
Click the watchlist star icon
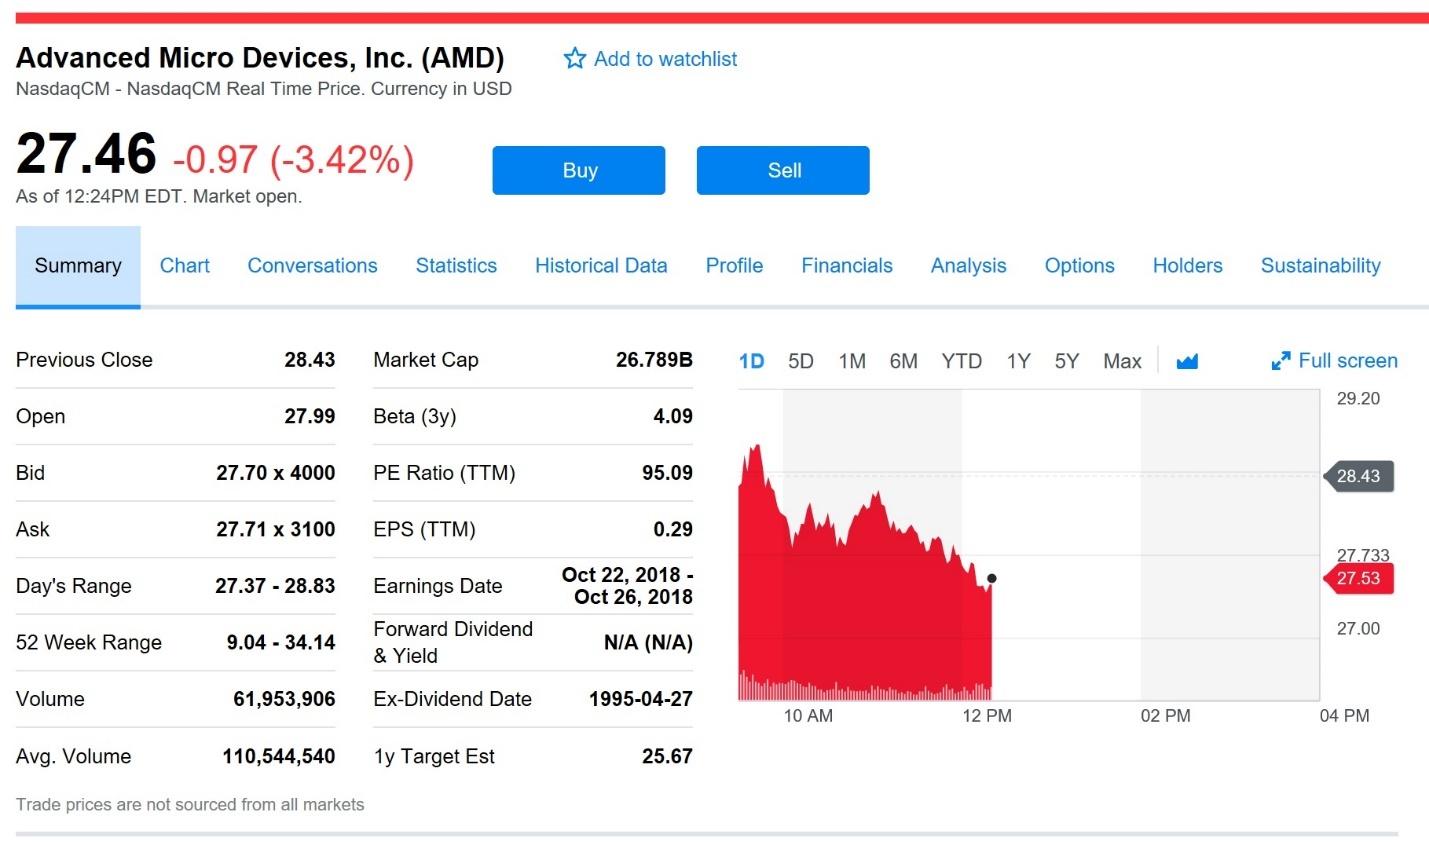[x=574, y=59]
